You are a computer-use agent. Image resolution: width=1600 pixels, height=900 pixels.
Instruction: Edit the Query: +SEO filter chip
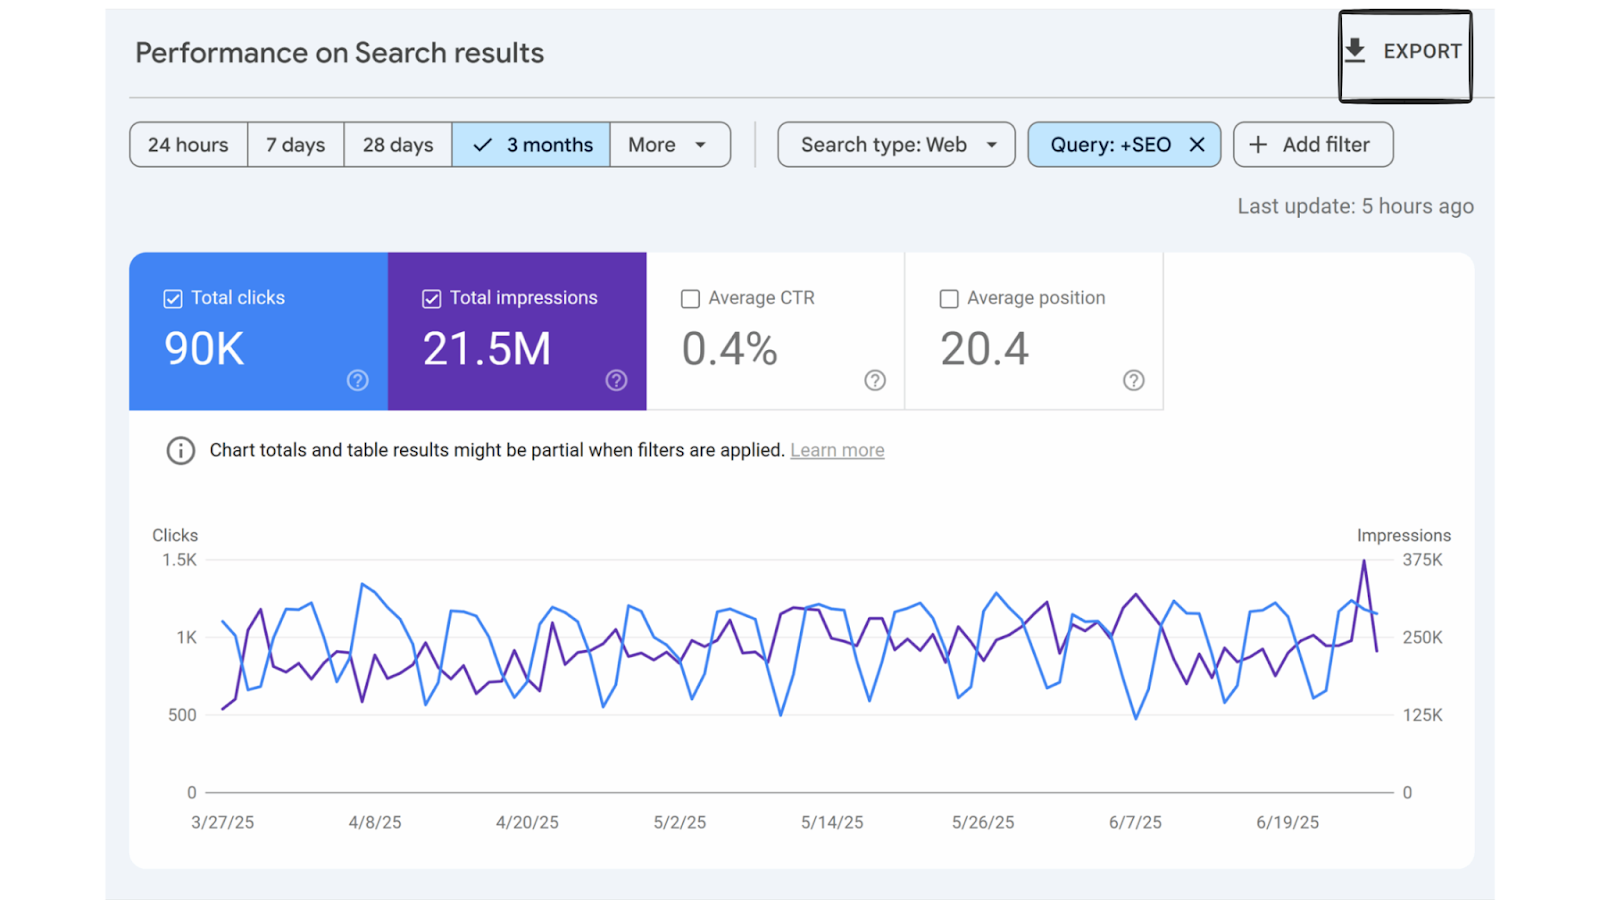1109,145
